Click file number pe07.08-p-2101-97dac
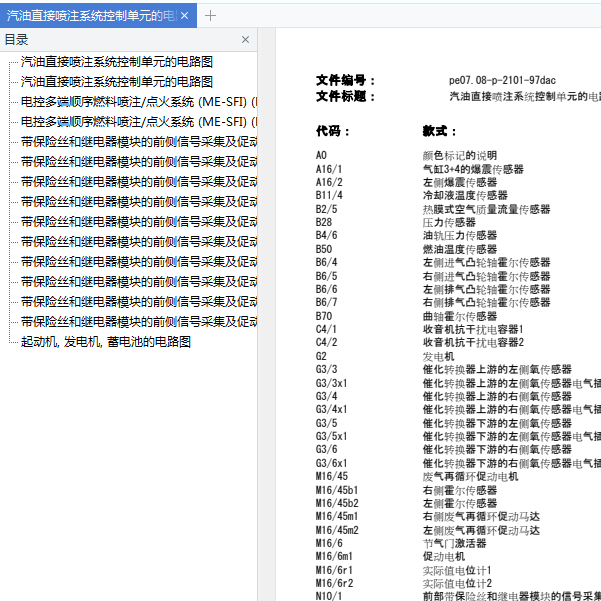The height and width of the screenshot is (601, 601). point(502,80)
